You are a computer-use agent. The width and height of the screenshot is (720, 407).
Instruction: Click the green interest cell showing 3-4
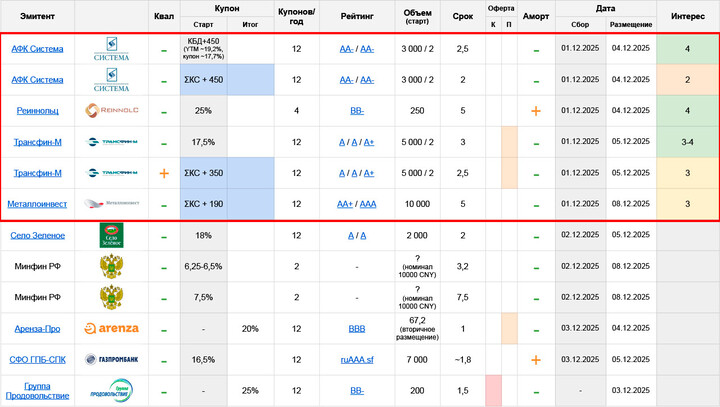[687, 142]
